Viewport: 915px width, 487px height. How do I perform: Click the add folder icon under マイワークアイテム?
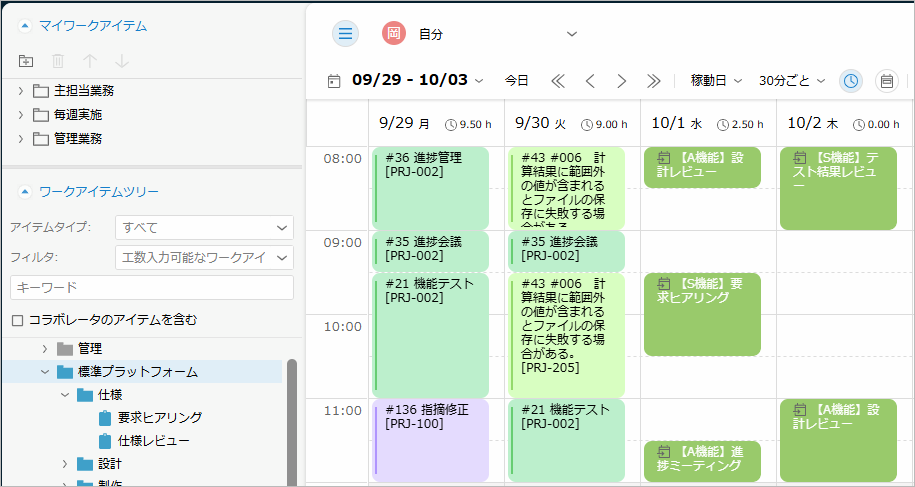point(26,62)
